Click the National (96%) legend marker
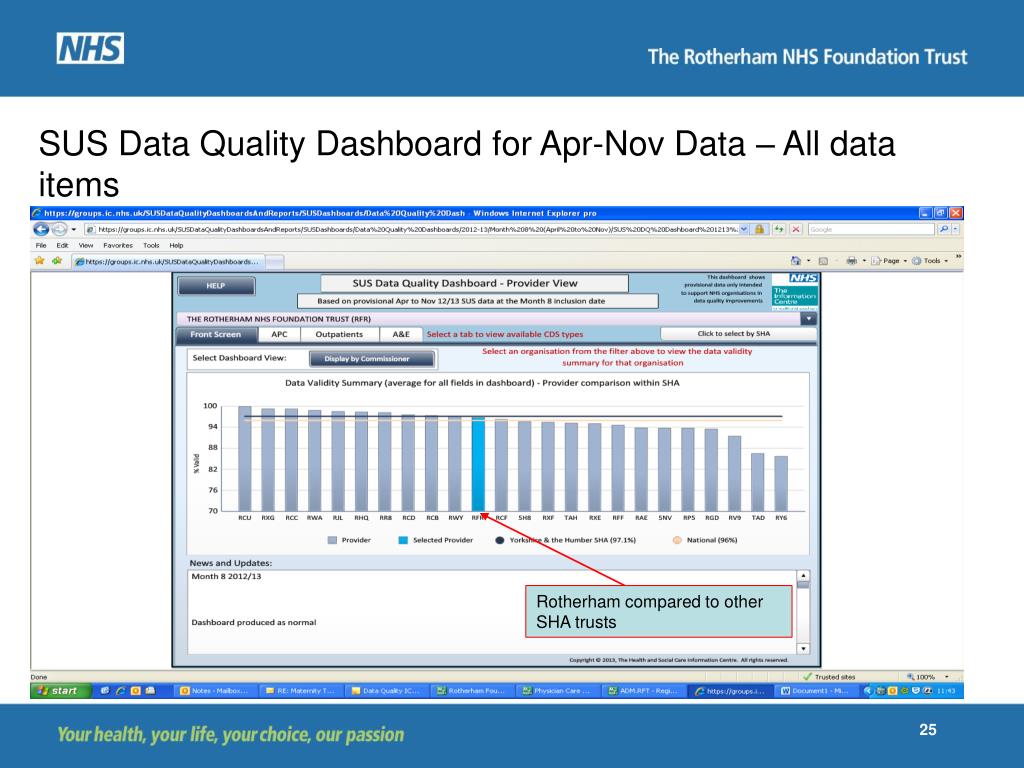The height and width of the screenshot is (768, 1024). (677, 540)
